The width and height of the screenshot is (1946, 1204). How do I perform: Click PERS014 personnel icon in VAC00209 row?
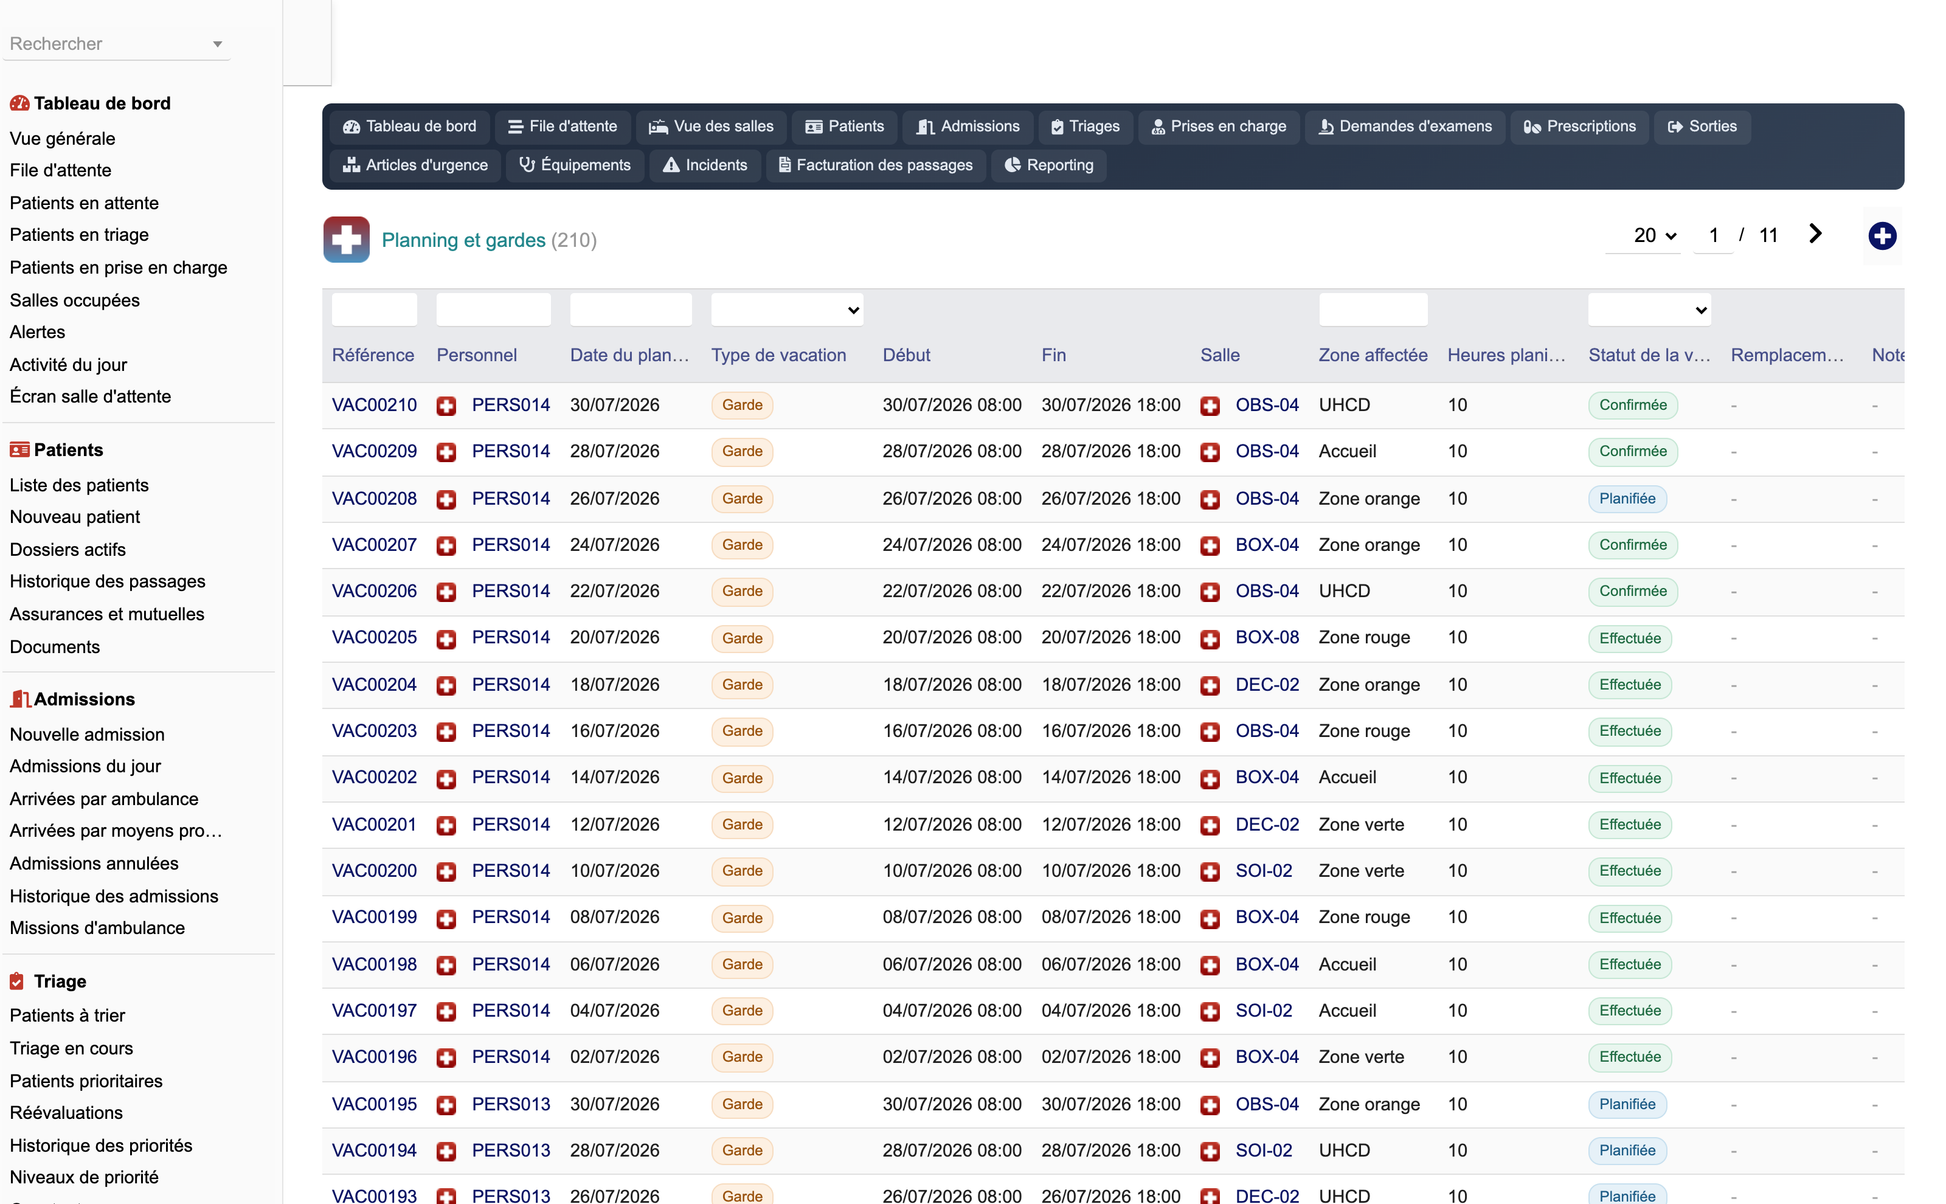[446, 452]
